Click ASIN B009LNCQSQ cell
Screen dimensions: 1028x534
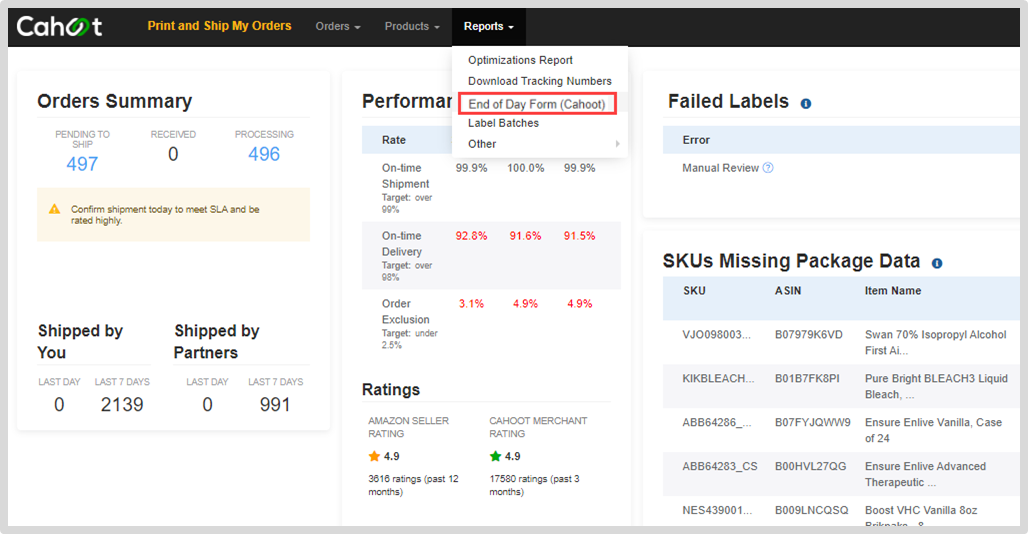click(811, 510)
